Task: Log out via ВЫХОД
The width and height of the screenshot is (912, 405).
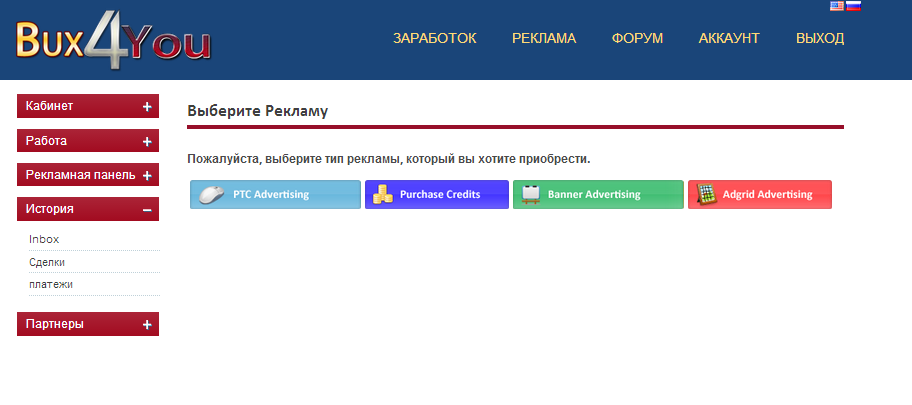Action: [820, 38]
